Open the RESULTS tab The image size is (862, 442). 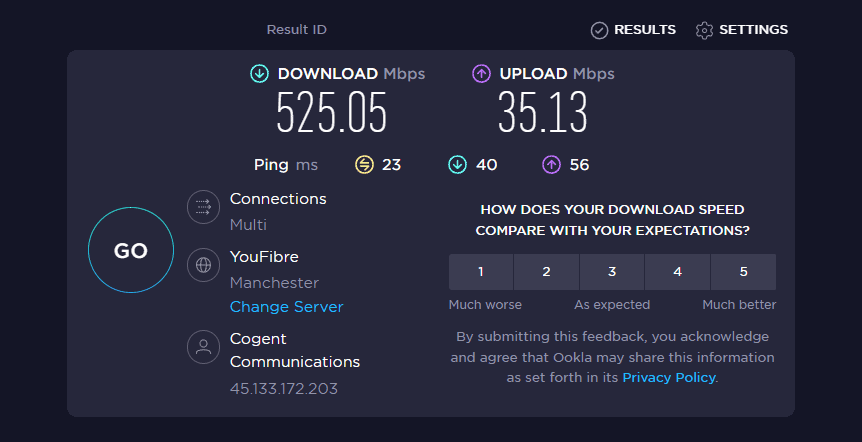pos(633,30)
